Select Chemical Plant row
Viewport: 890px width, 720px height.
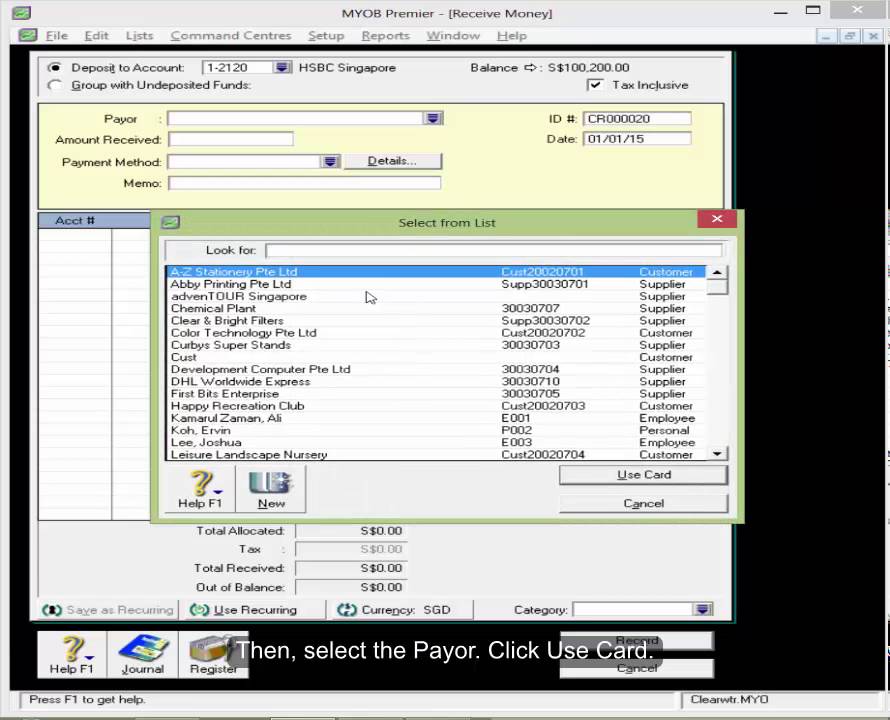point(436,308)
